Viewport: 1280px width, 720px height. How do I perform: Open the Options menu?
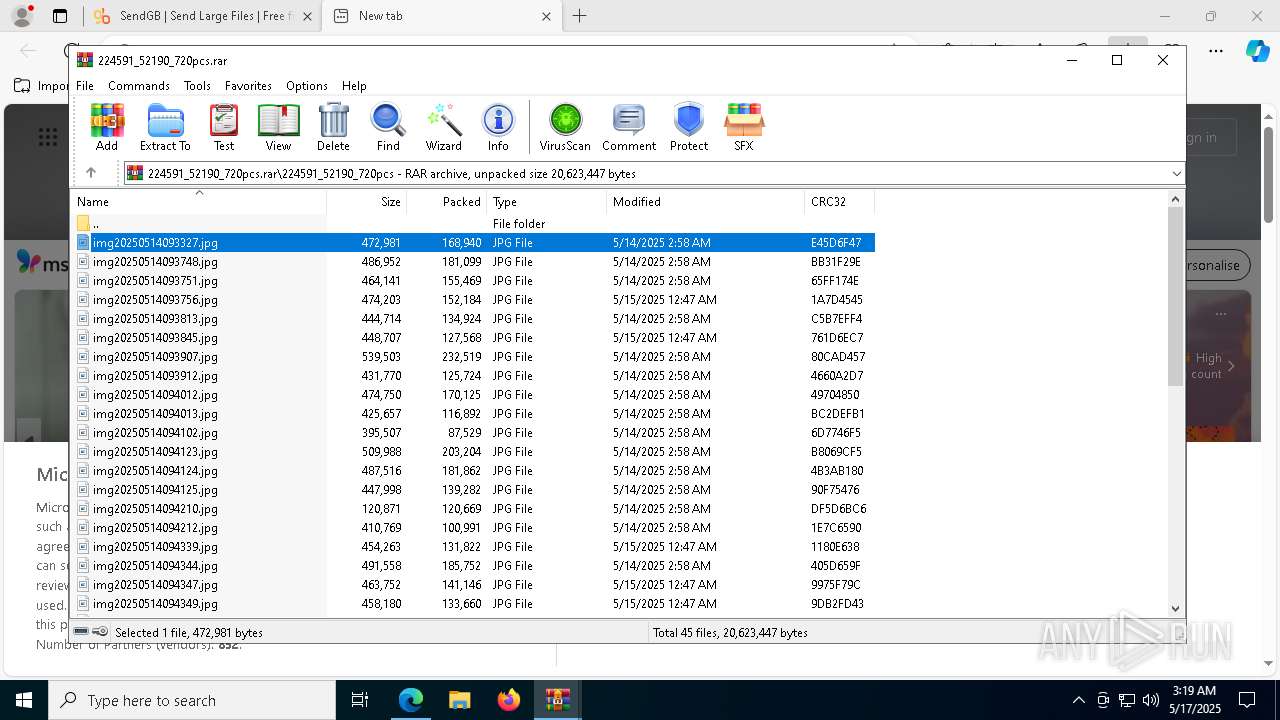pyautogui.click(x=307, y=86)
